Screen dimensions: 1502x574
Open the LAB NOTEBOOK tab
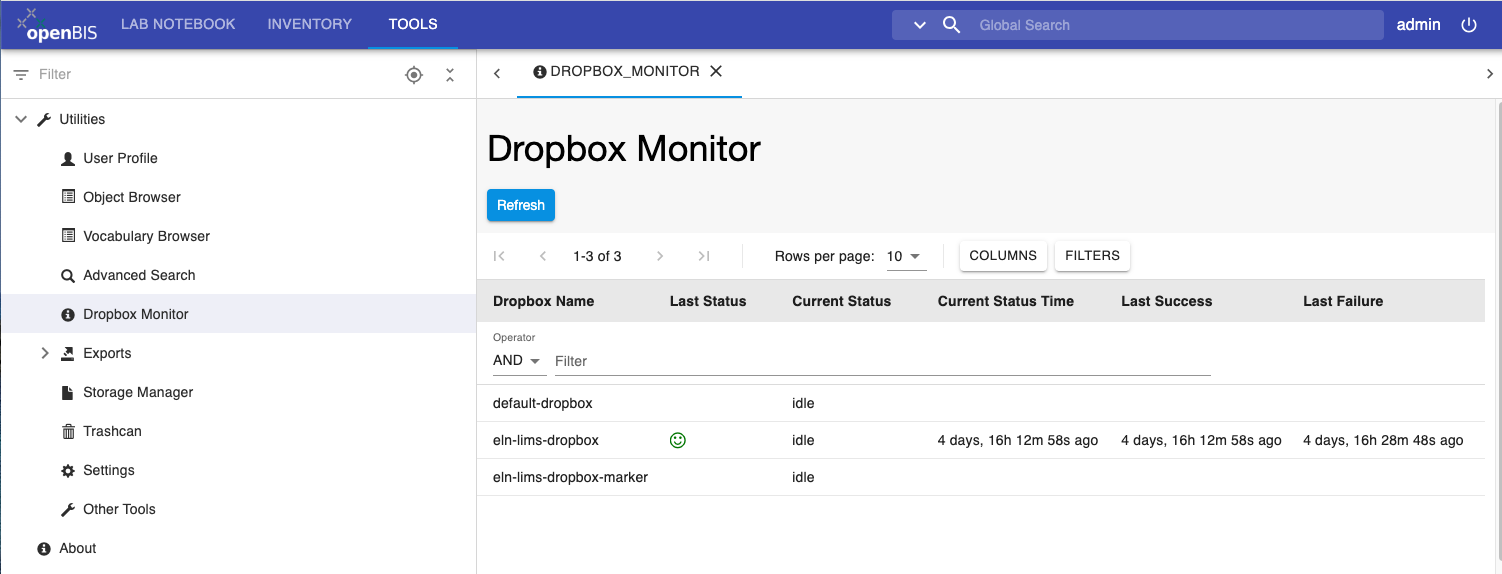(x=178, y=24)
